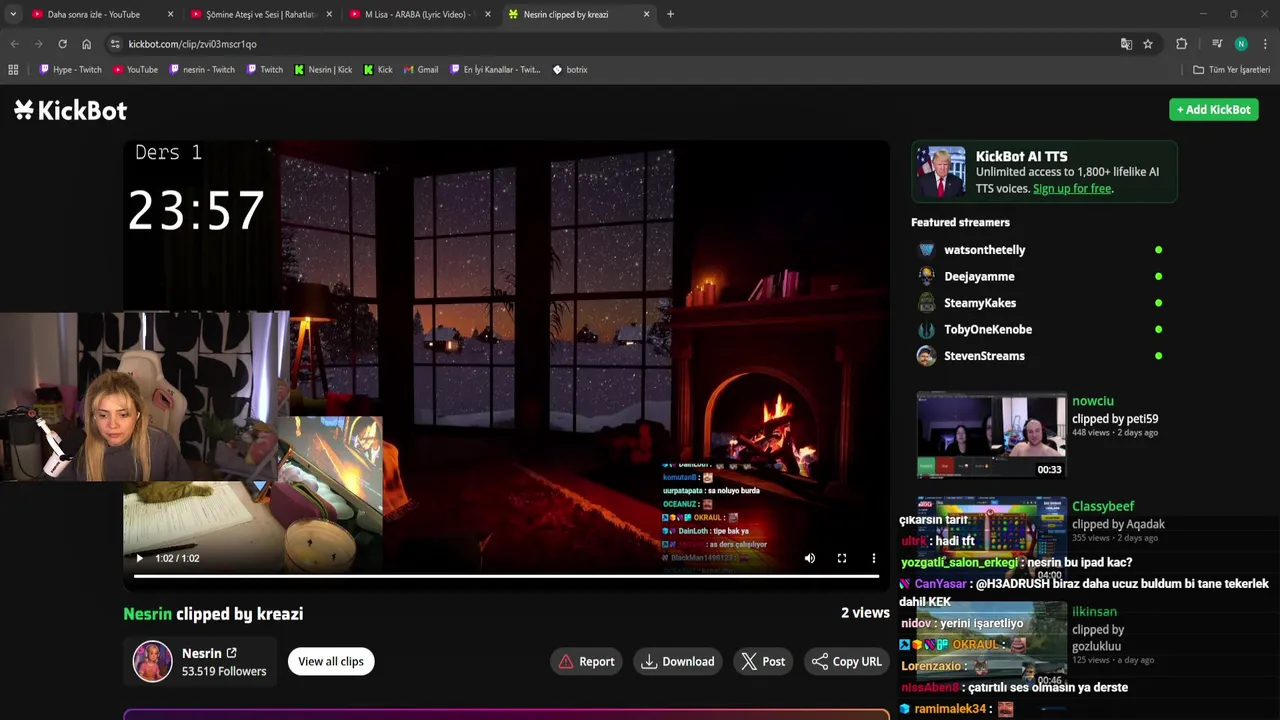The image size is (1280, 720).
Task: Open a new browser tab
Action: (x=670, y=14)
